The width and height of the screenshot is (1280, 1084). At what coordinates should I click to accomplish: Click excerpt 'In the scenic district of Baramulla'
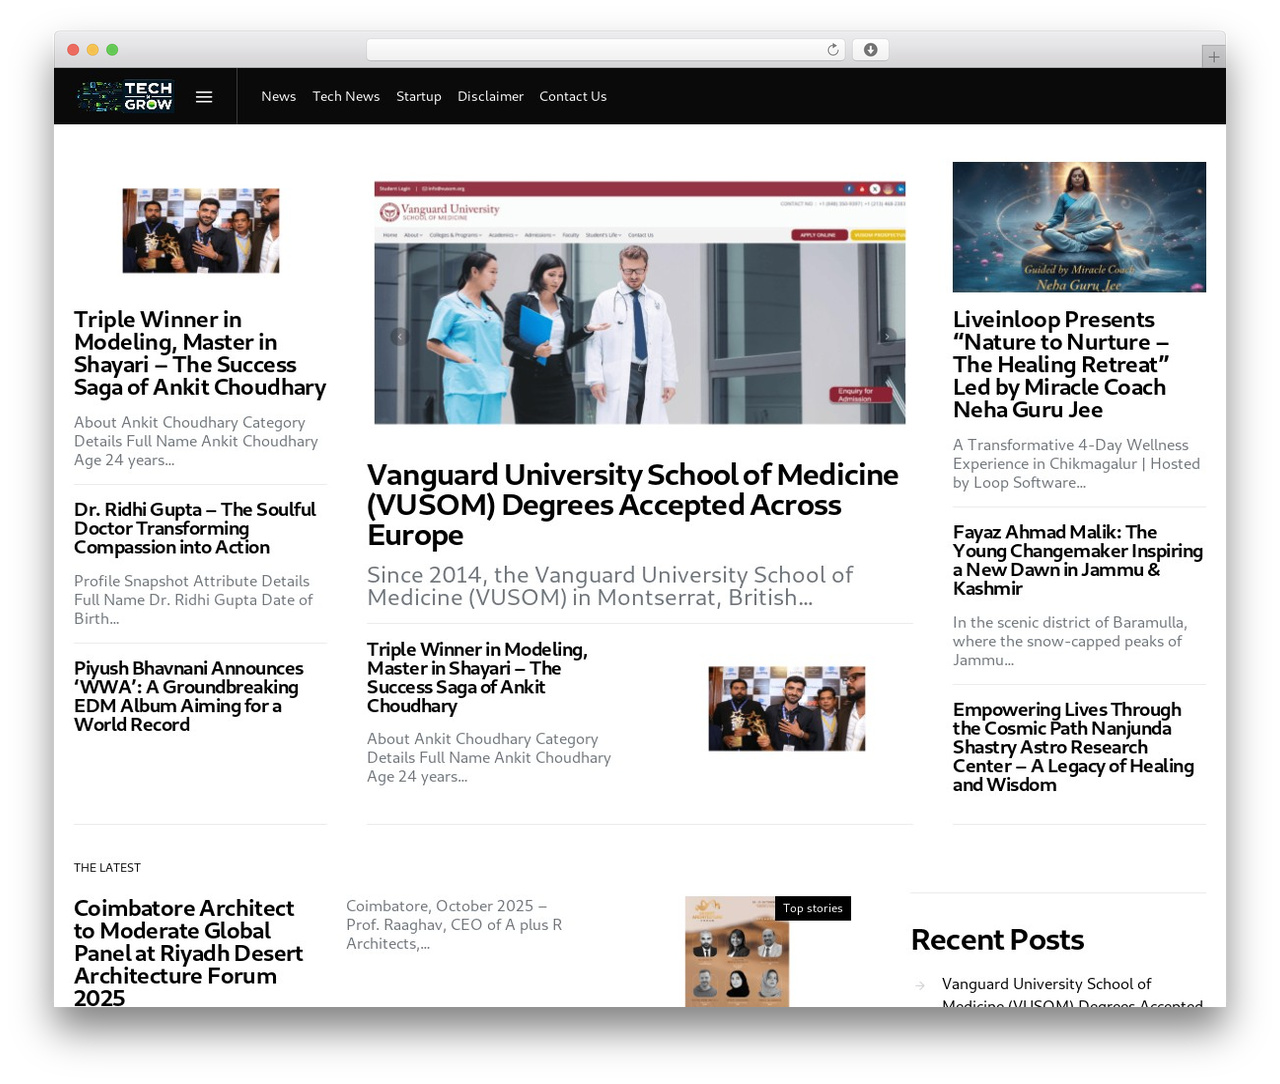point(1070,641)
